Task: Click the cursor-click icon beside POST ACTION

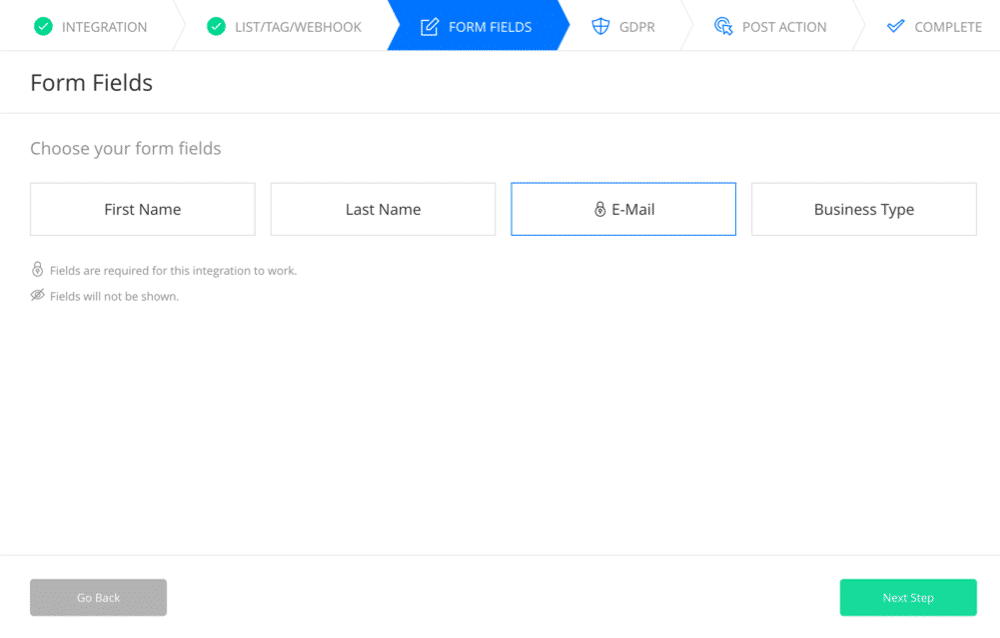Action: point(723,26)
